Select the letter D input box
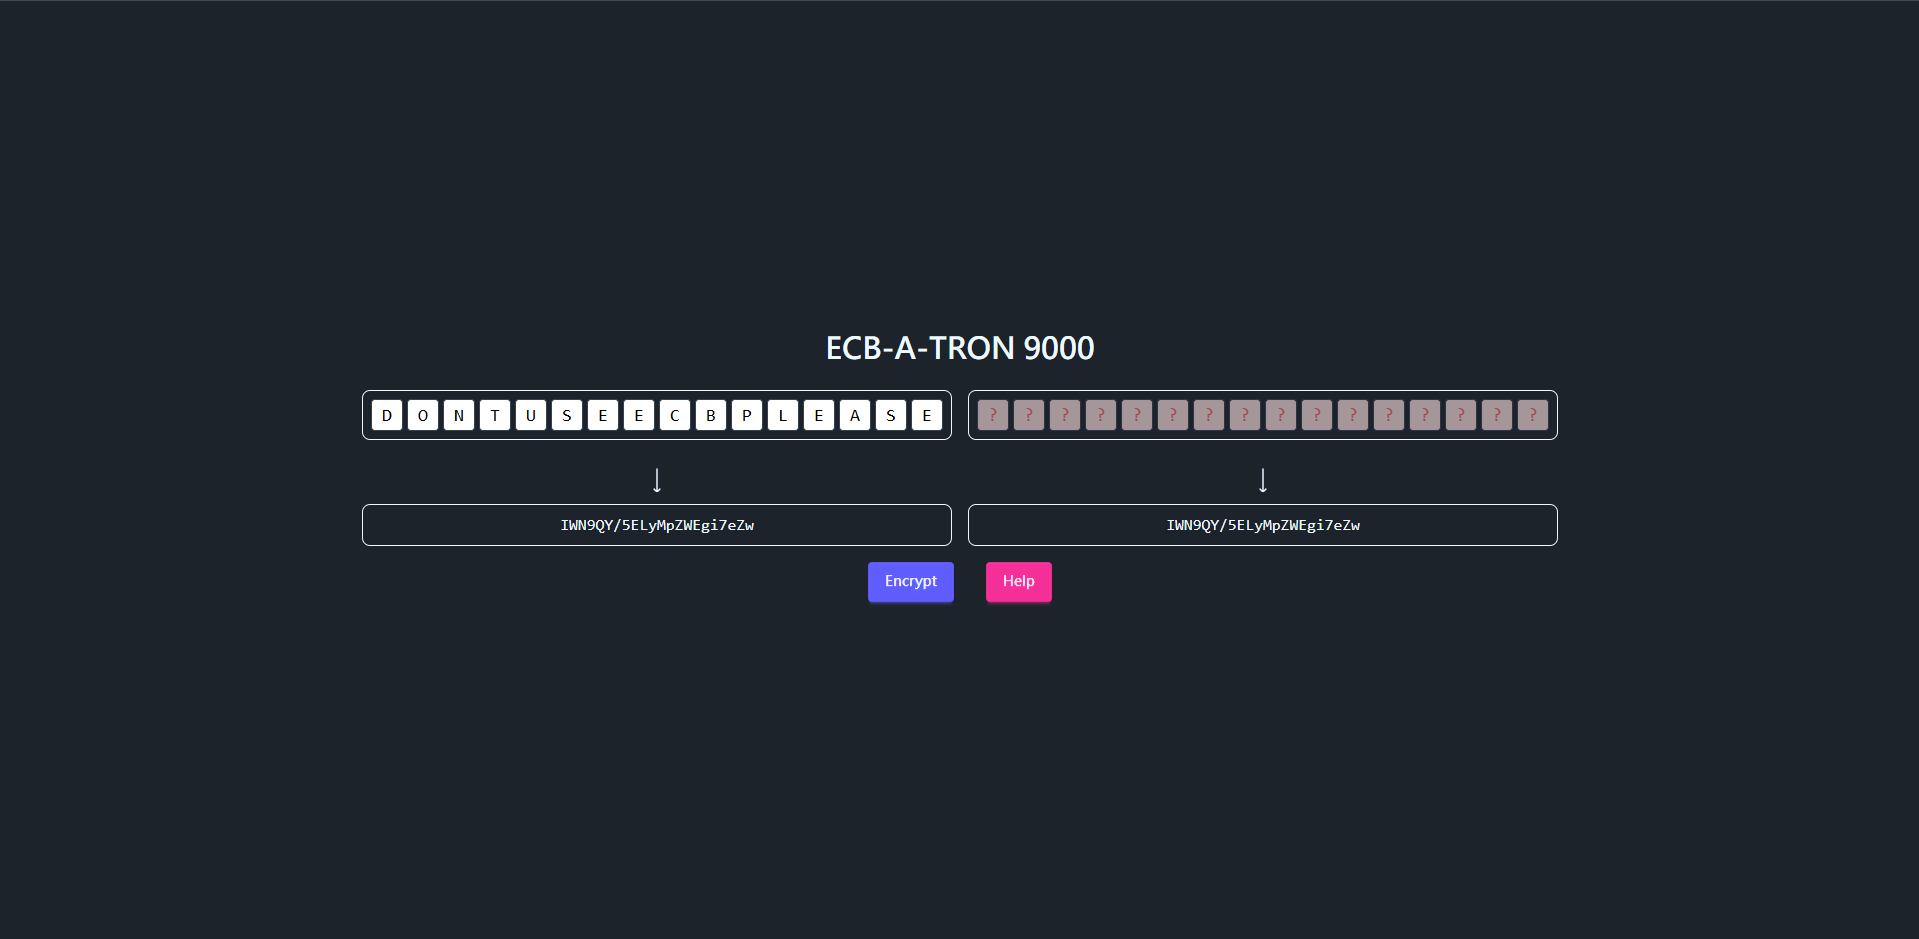Screen dimensions: 1919x939 tap(387, 415)
